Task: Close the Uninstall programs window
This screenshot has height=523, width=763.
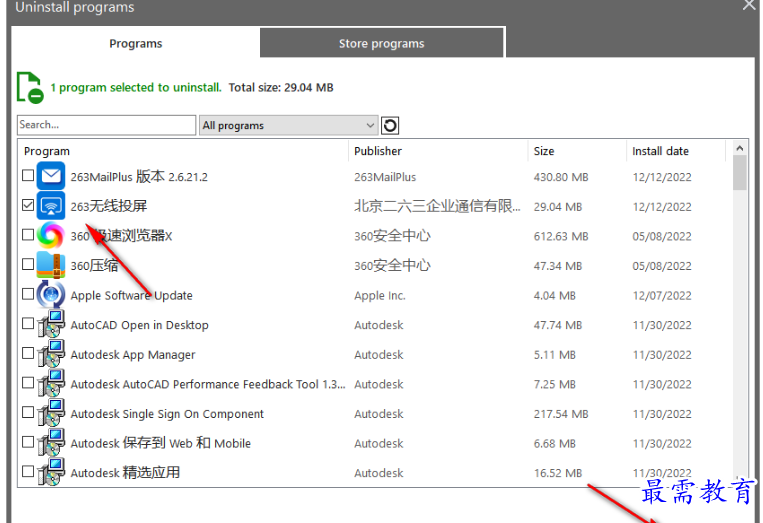Action: pos(749,5)
